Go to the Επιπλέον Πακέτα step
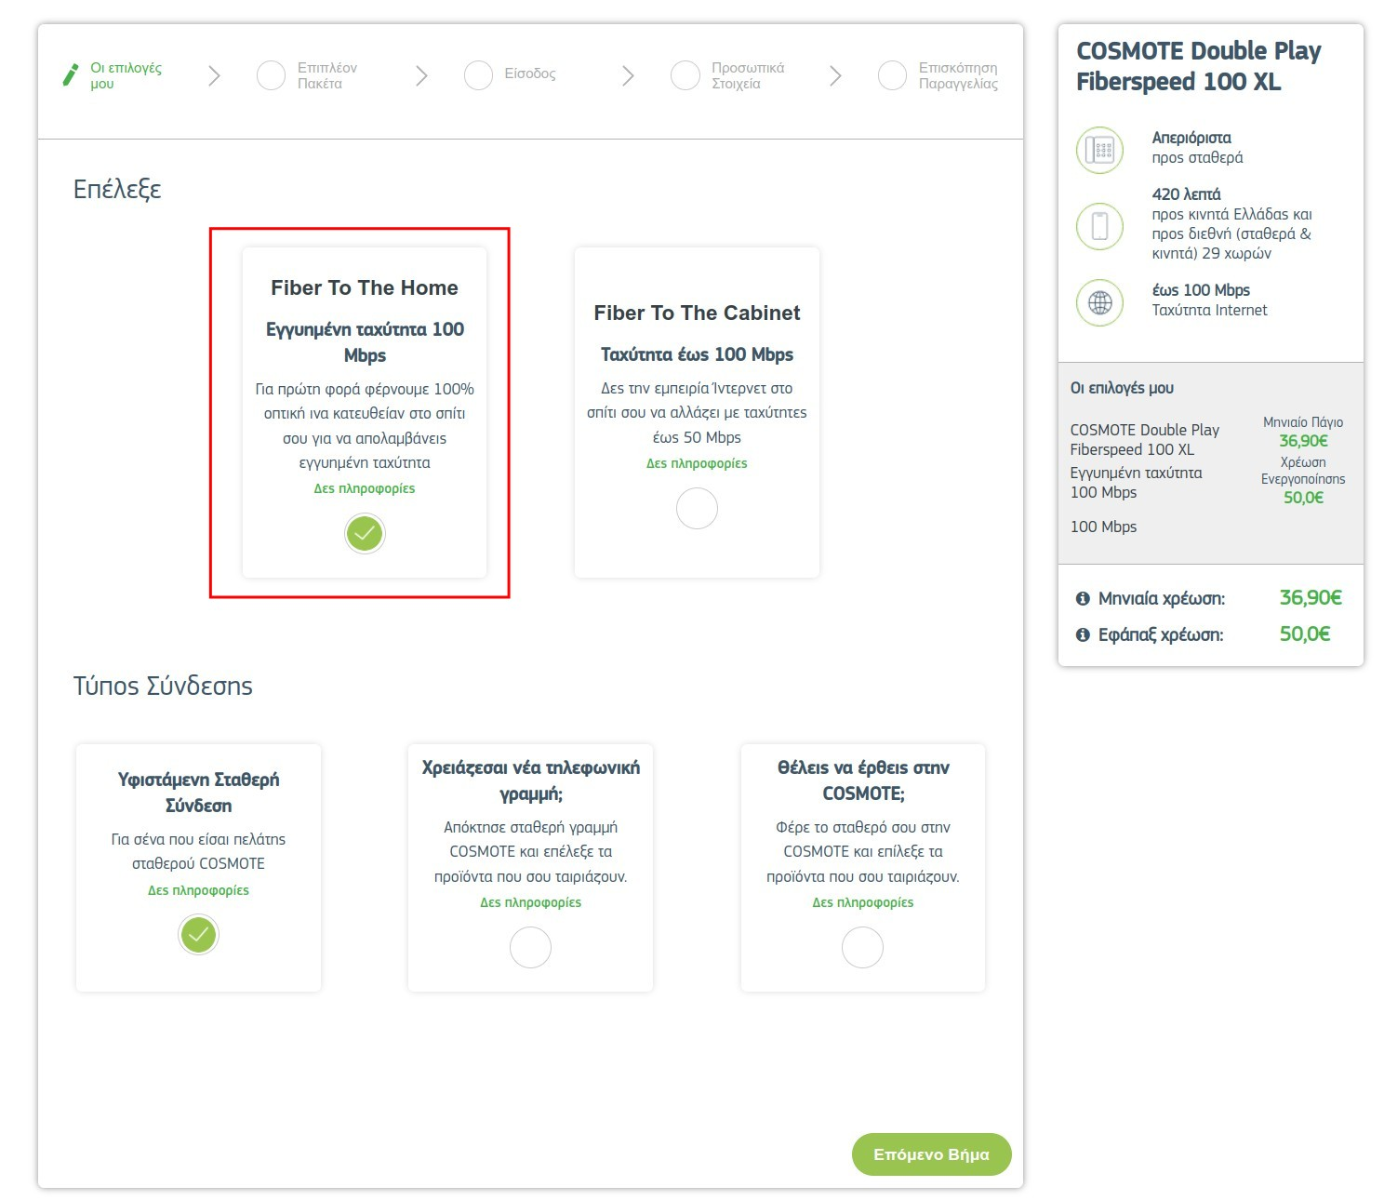1384x1200 pixels. pyautogui.click(x=327, y=76)
